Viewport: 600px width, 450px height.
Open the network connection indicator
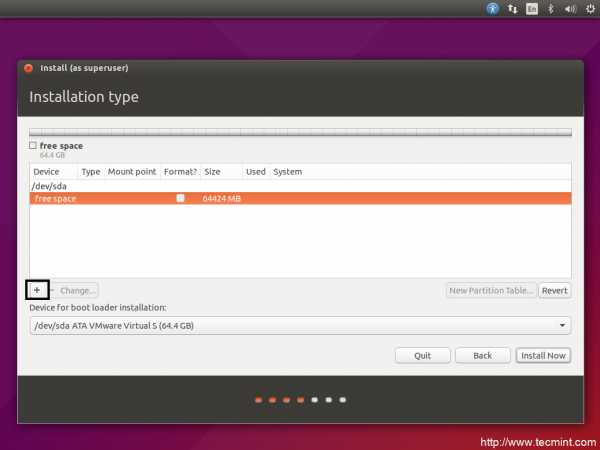(x=512, y=8)
